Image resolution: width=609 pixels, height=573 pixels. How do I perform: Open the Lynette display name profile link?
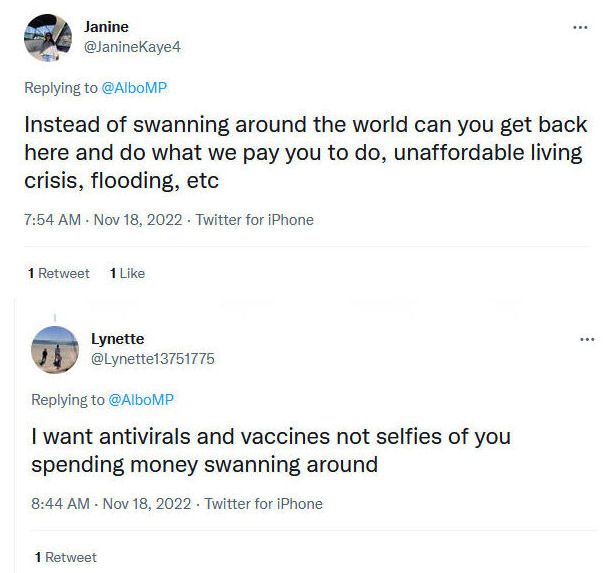tap(117, 339)
